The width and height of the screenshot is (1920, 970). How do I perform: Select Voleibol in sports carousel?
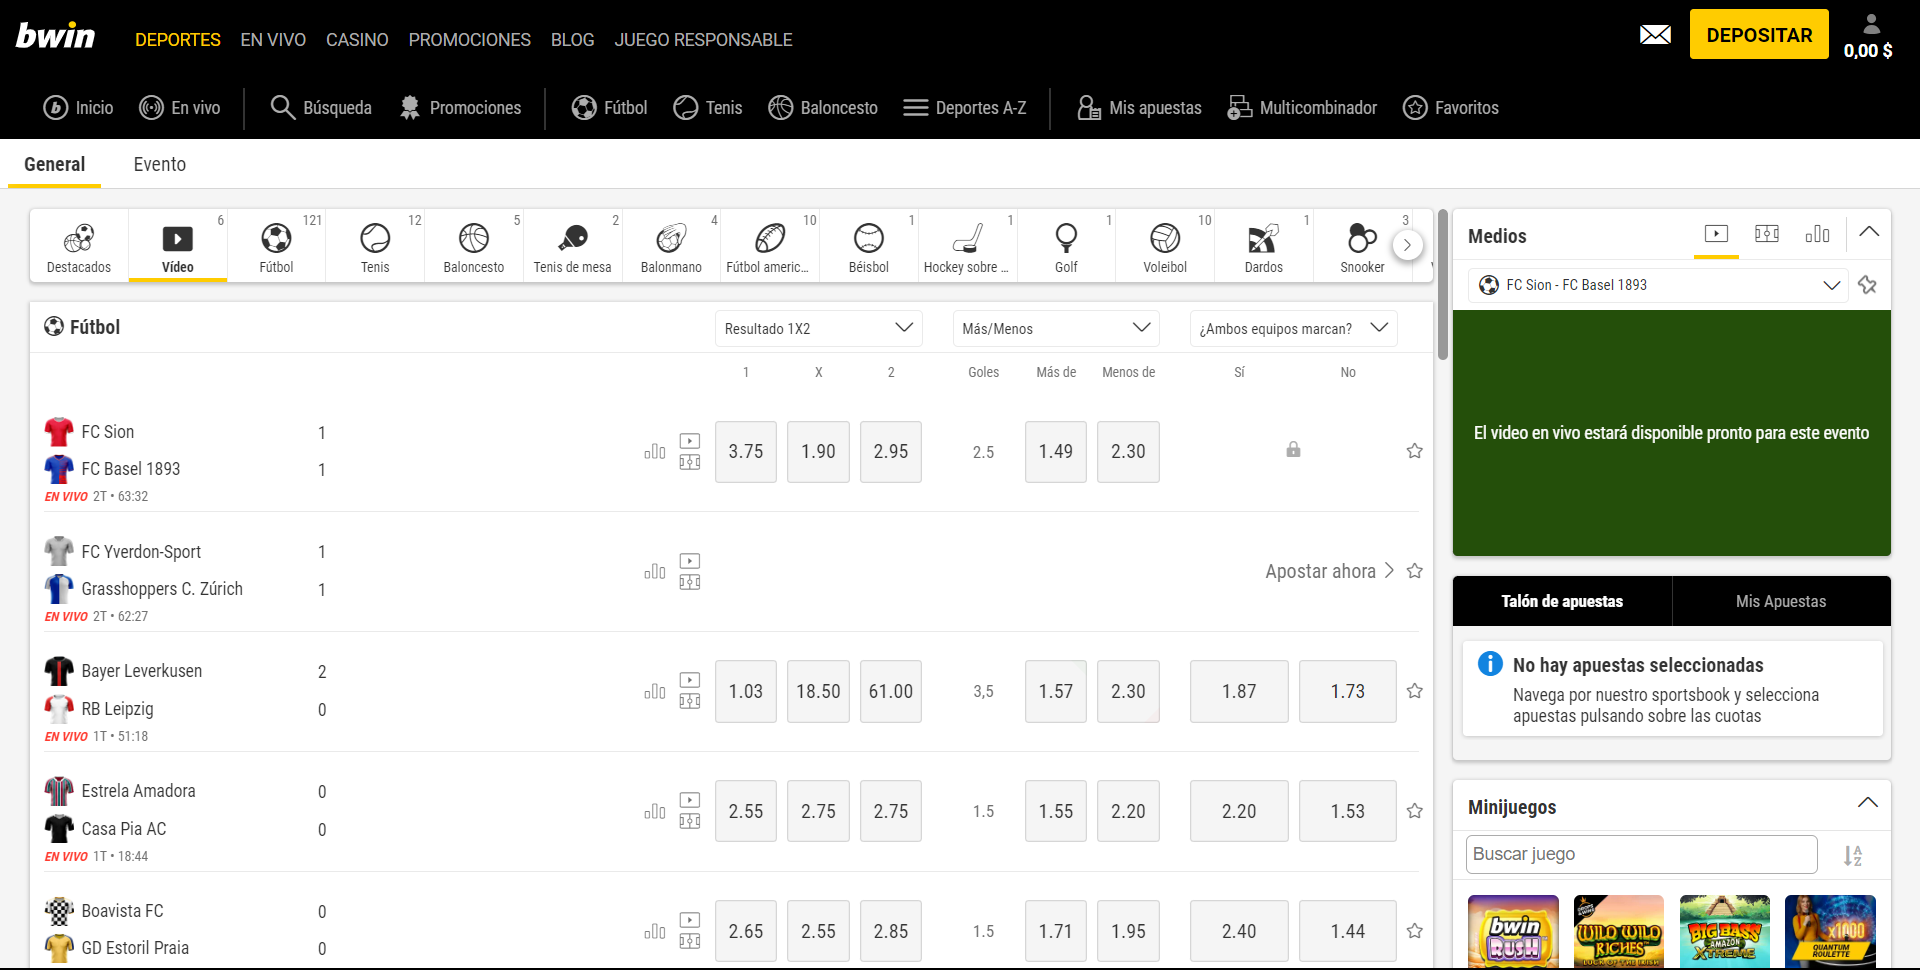1165,246
